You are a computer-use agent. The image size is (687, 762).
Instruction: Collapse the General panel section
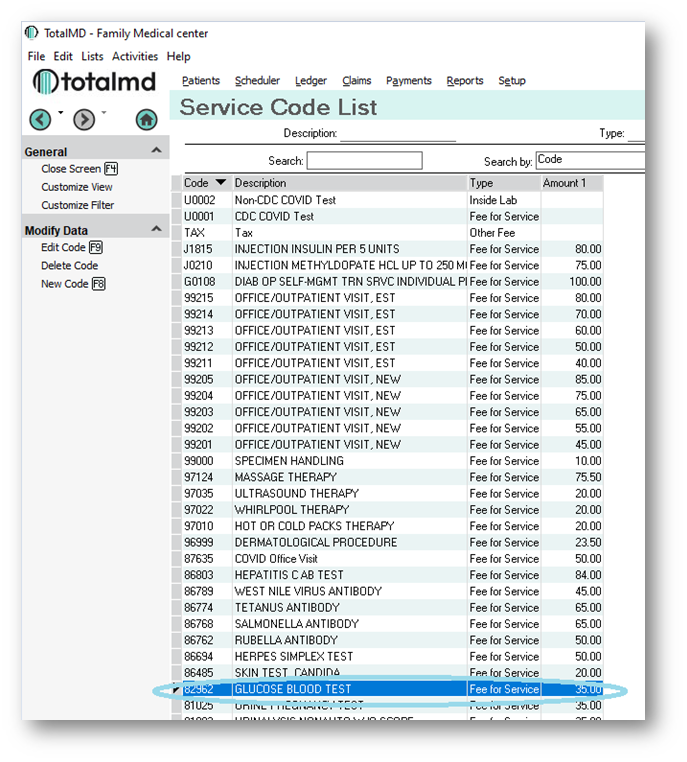click(x=156, y=151)
